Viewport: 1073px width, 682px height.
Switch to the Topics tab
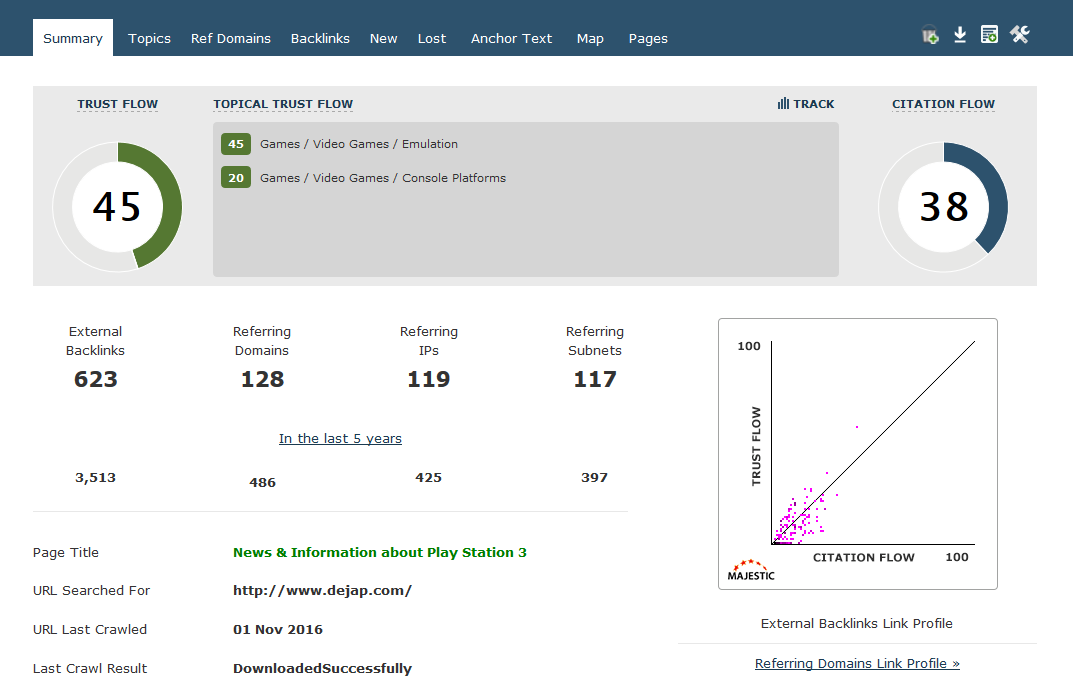149,38
